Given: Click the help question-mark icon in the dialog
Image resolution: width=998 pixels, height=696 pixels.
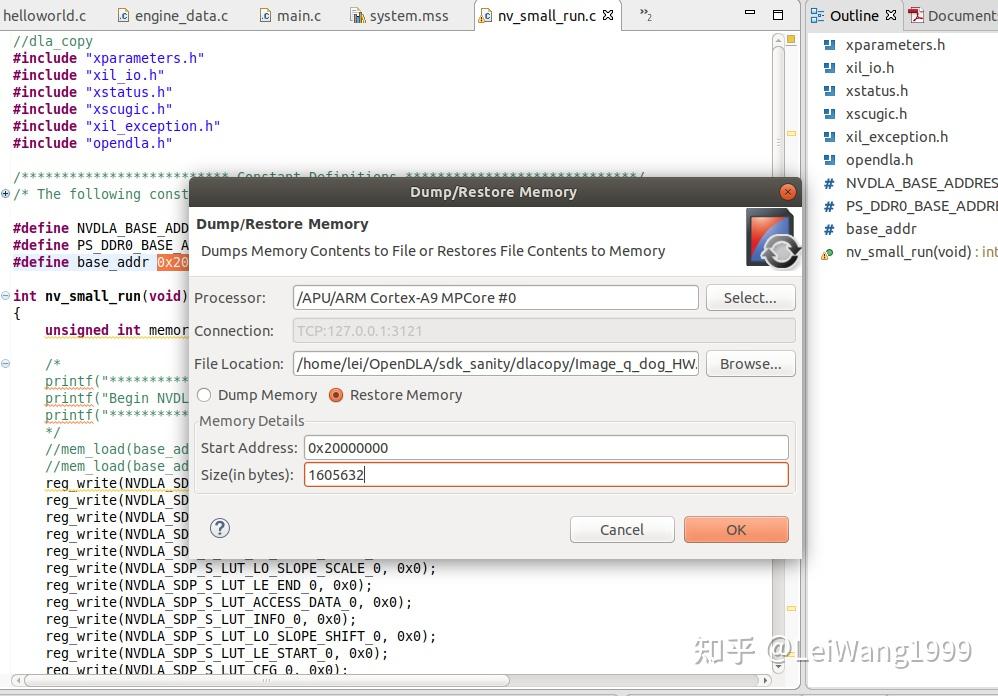Looking at the screenshot, I should [219, 528].
